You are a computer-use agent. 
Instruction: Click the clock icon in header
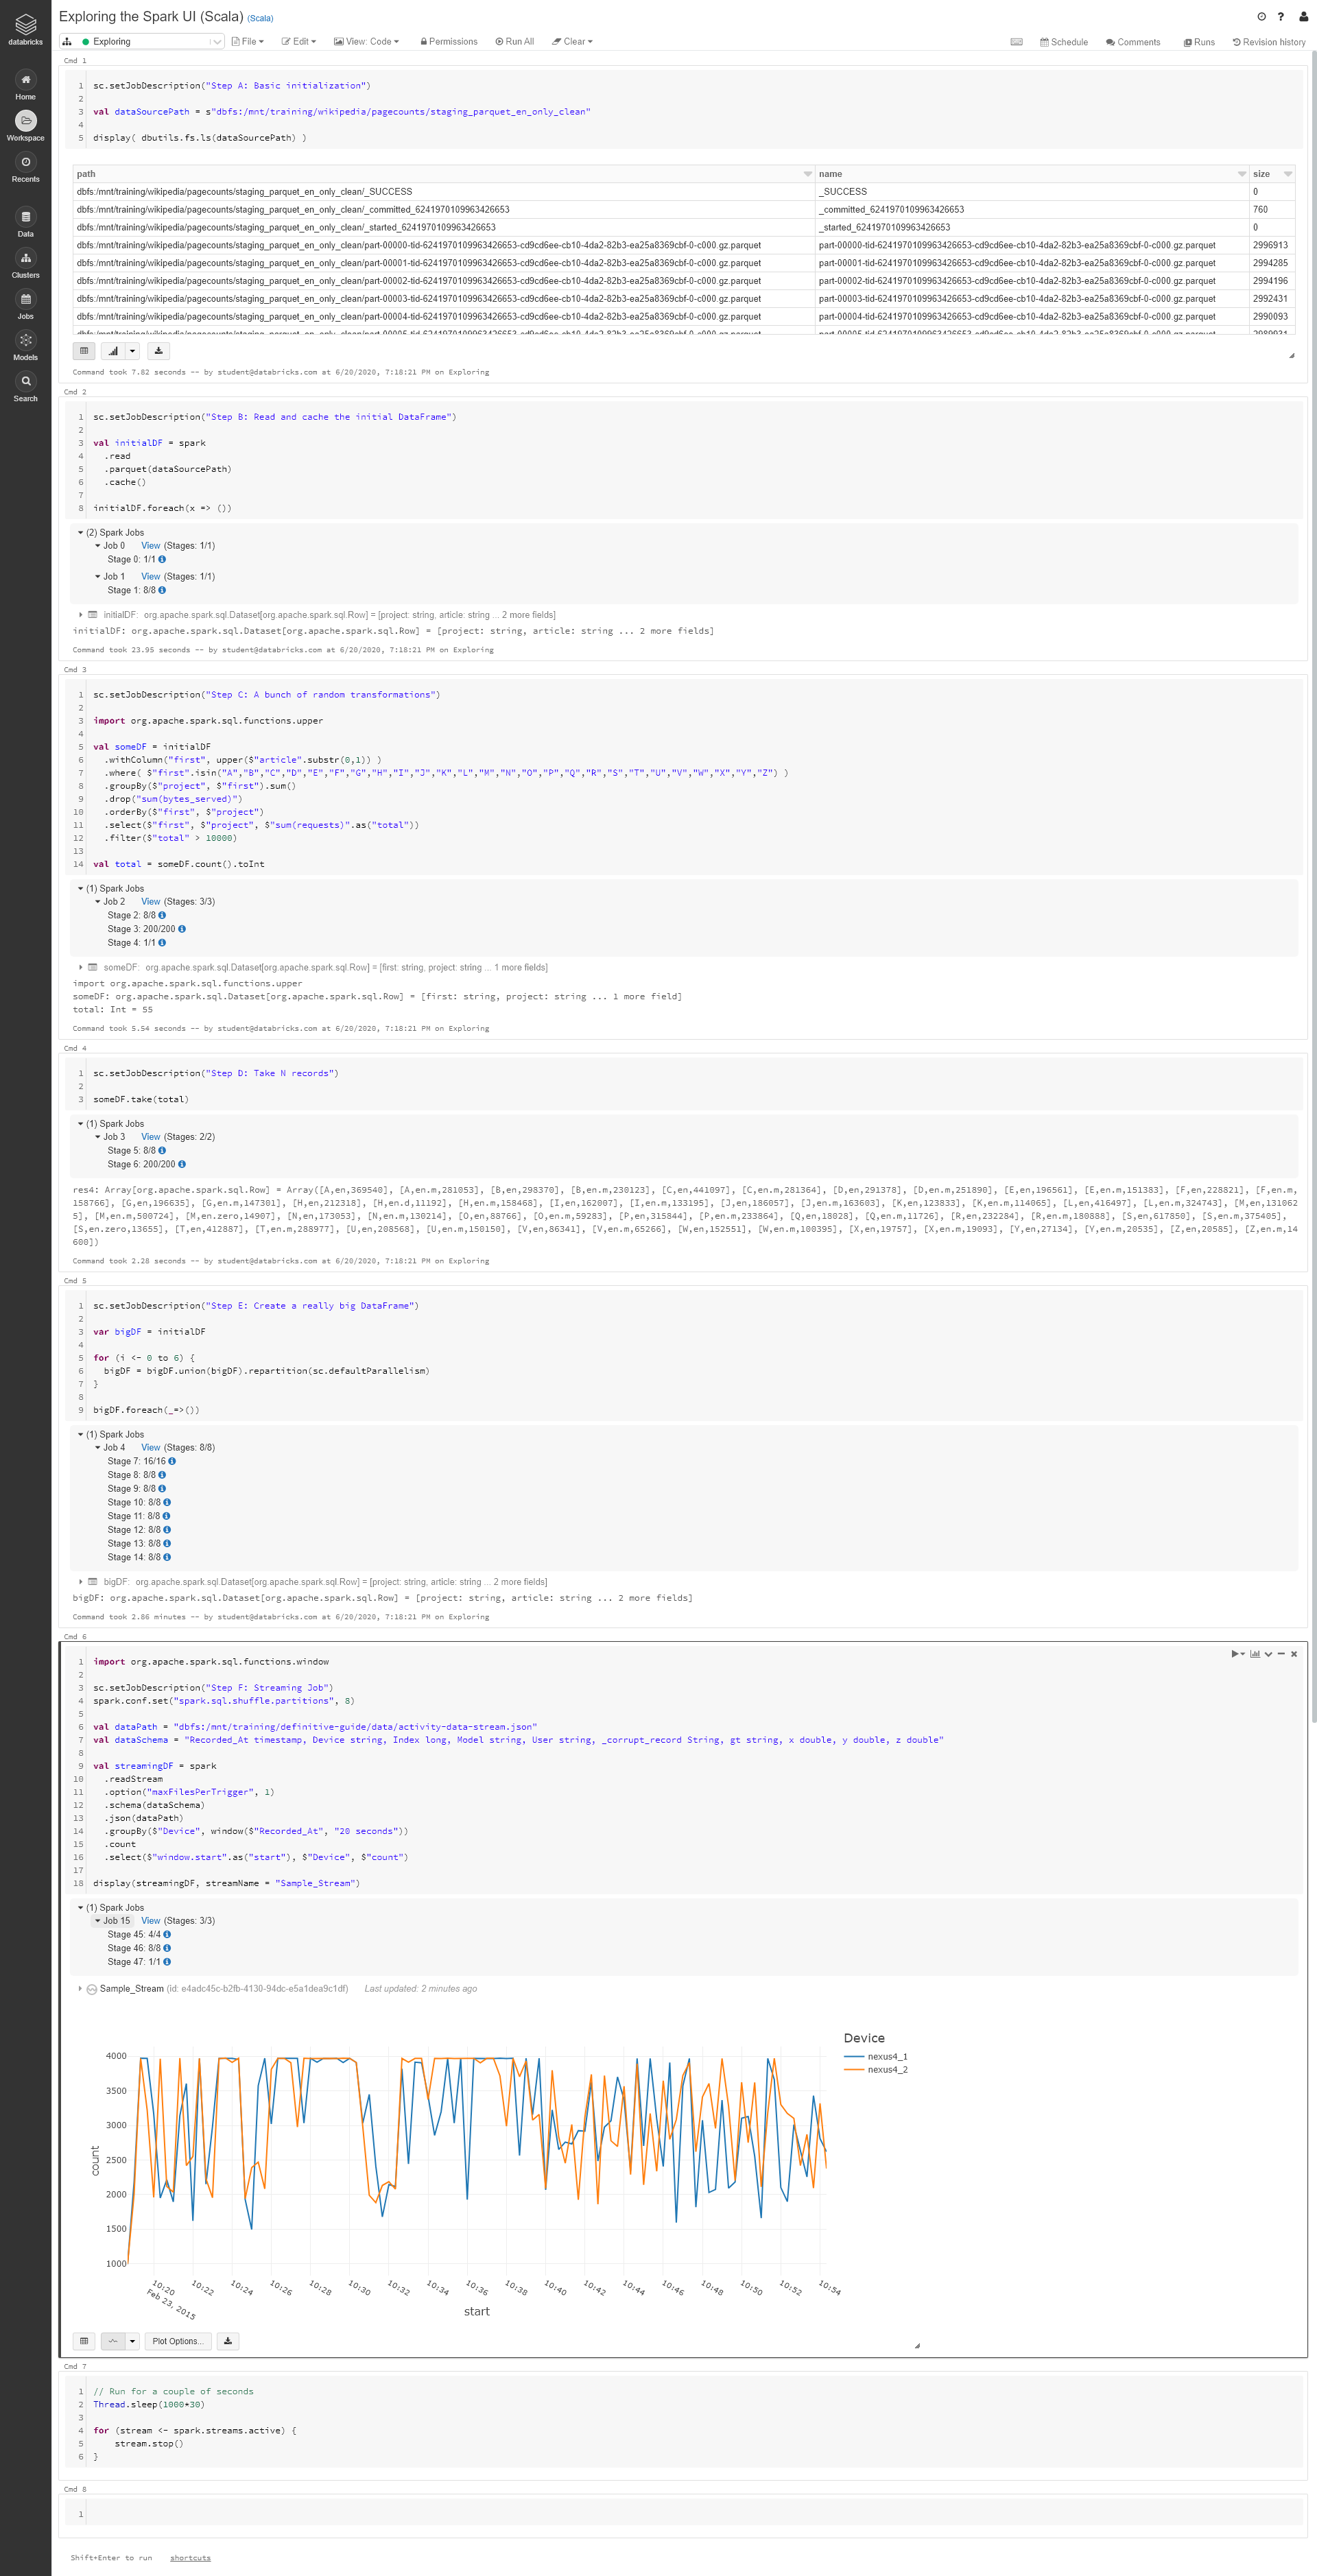1261,16
